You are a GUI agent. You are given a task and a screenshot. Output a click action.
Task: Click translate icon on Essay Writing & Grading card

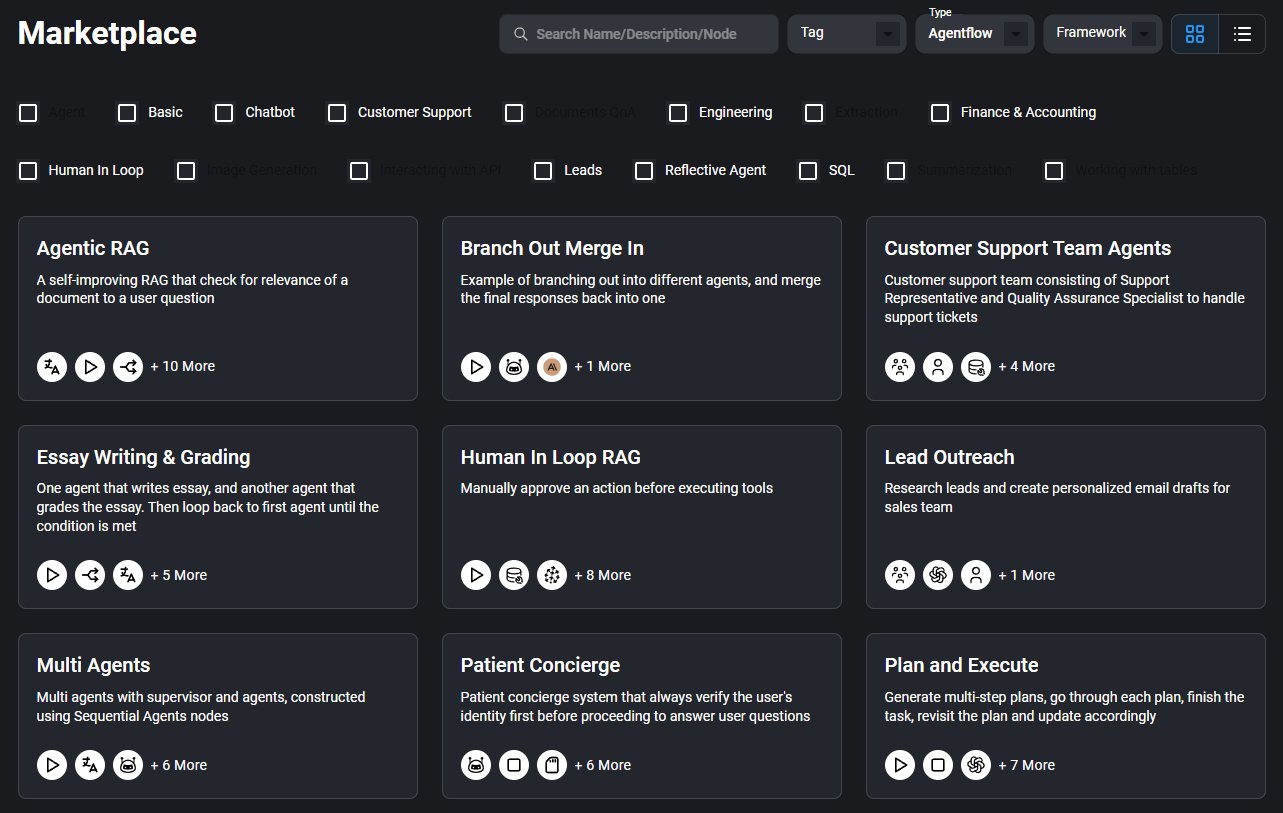(128, 575)
